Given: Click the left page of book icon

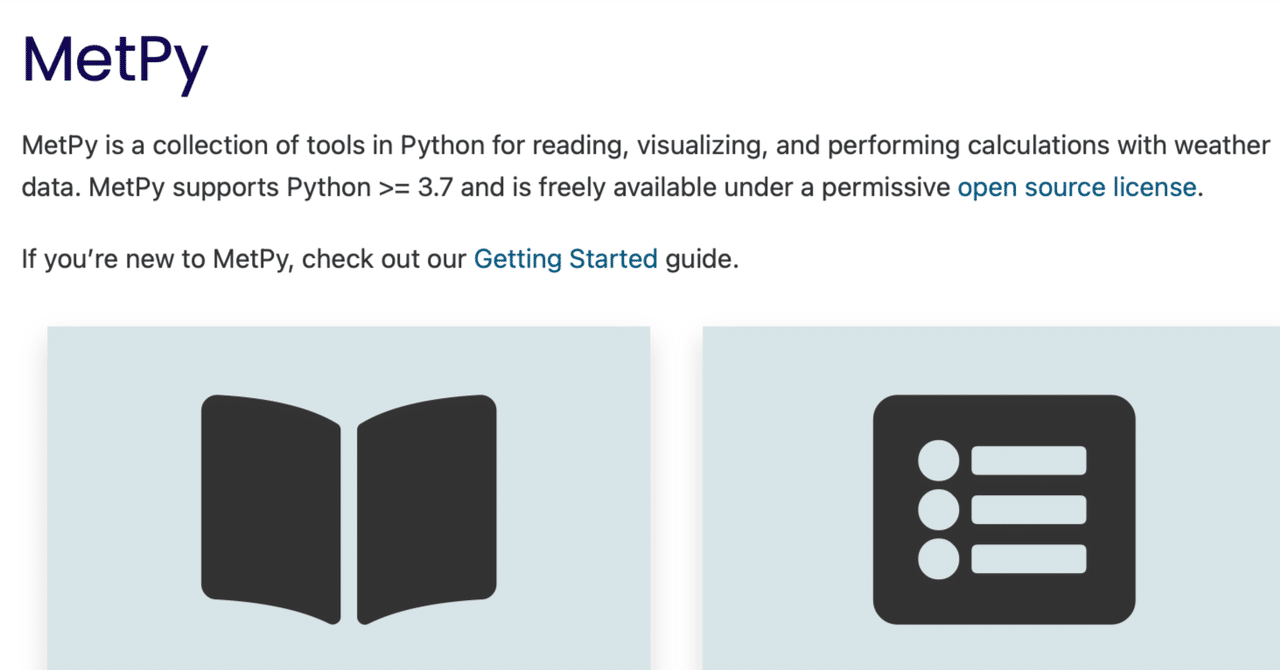Looking at the screenshot, I should 271,507.
